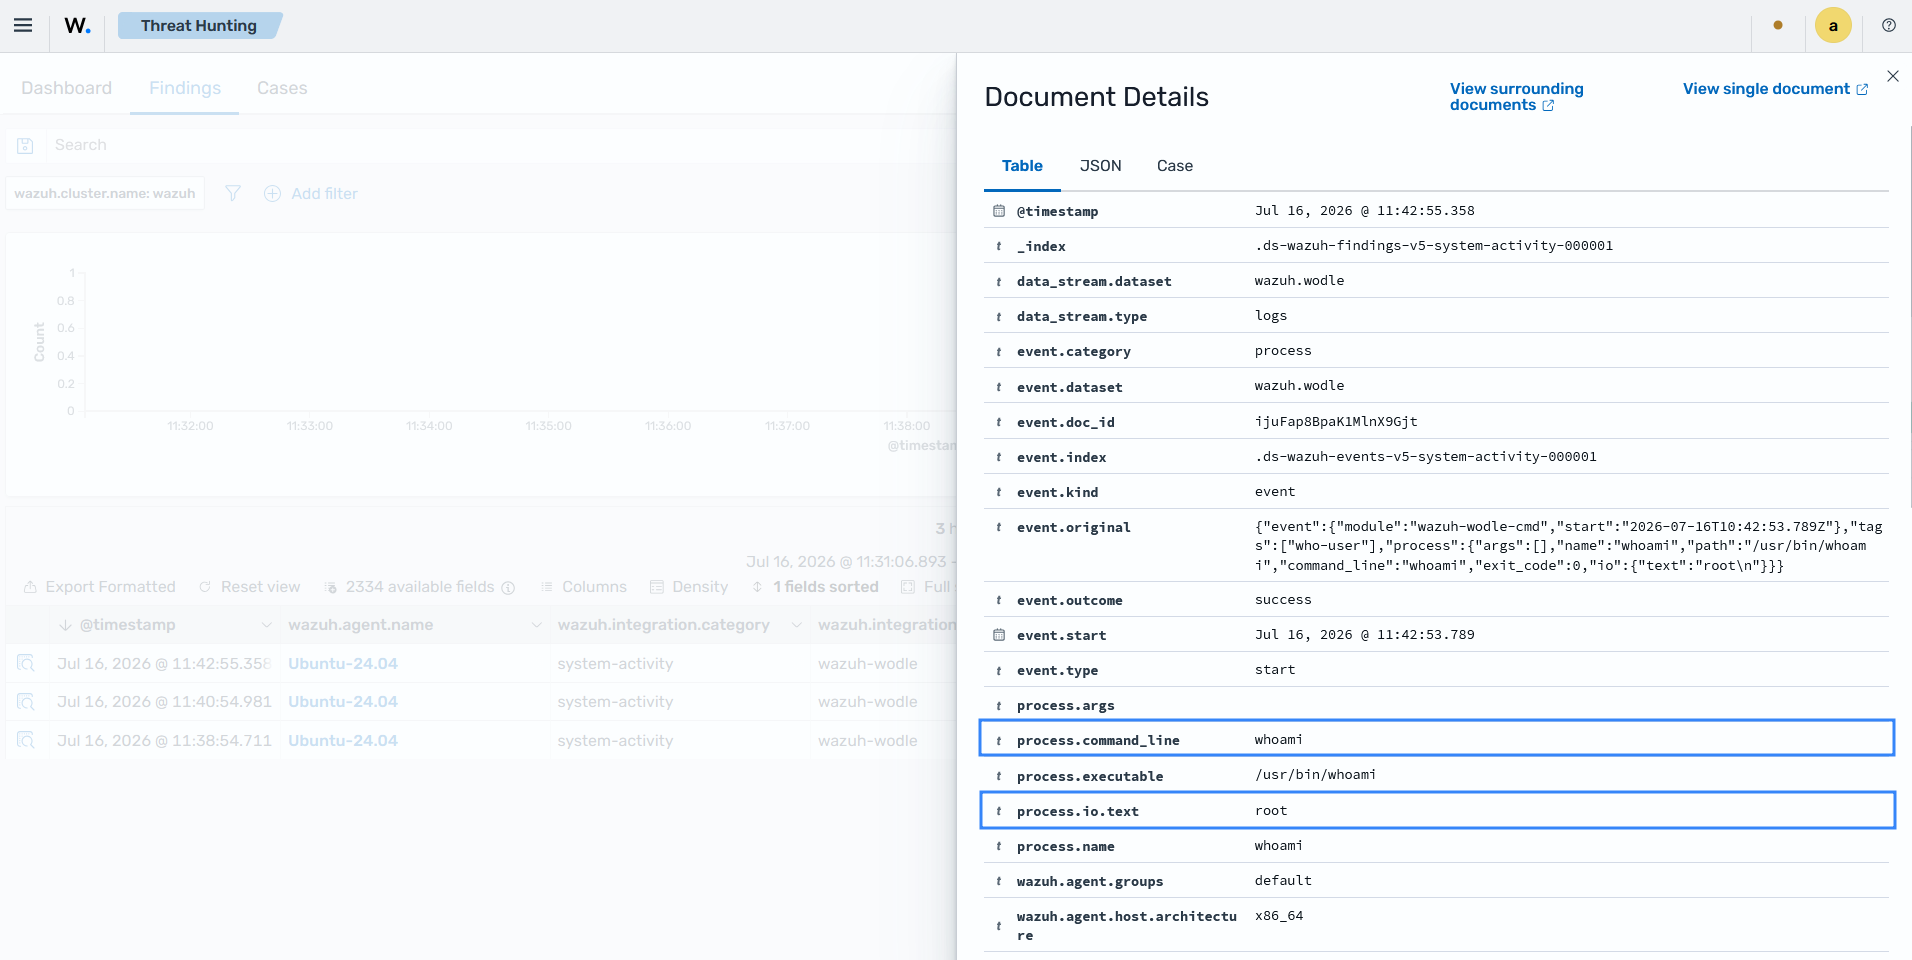This screenshot has height=960, width=1912.
Task: Click the text-type icon beside event.original
Action: click(x=999, y=527)
